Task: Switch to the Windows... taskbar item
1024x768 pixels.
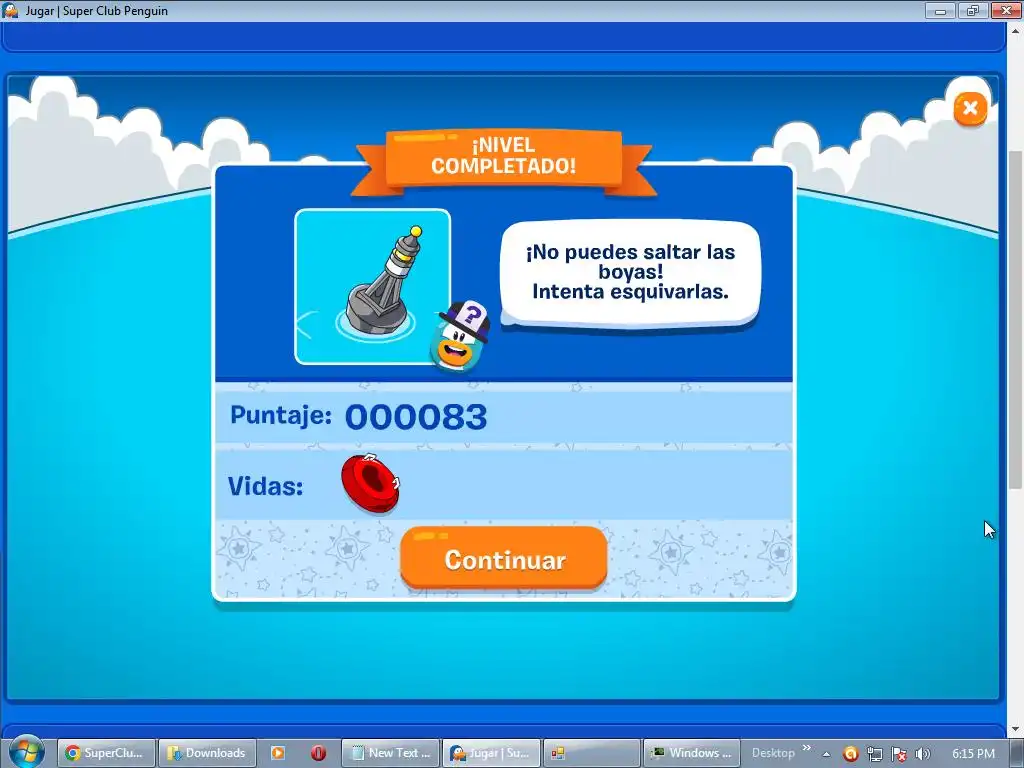Action: [692, 753]
